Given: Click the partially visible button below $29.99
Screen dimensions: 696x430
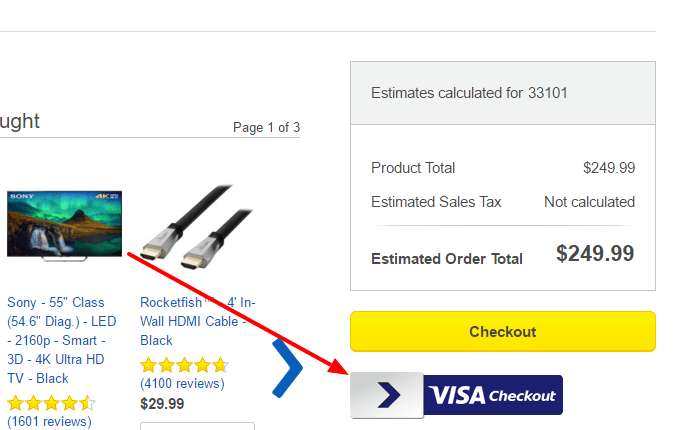Looking at the screenshot, I should pyautogui.click(x=198, y=426).
